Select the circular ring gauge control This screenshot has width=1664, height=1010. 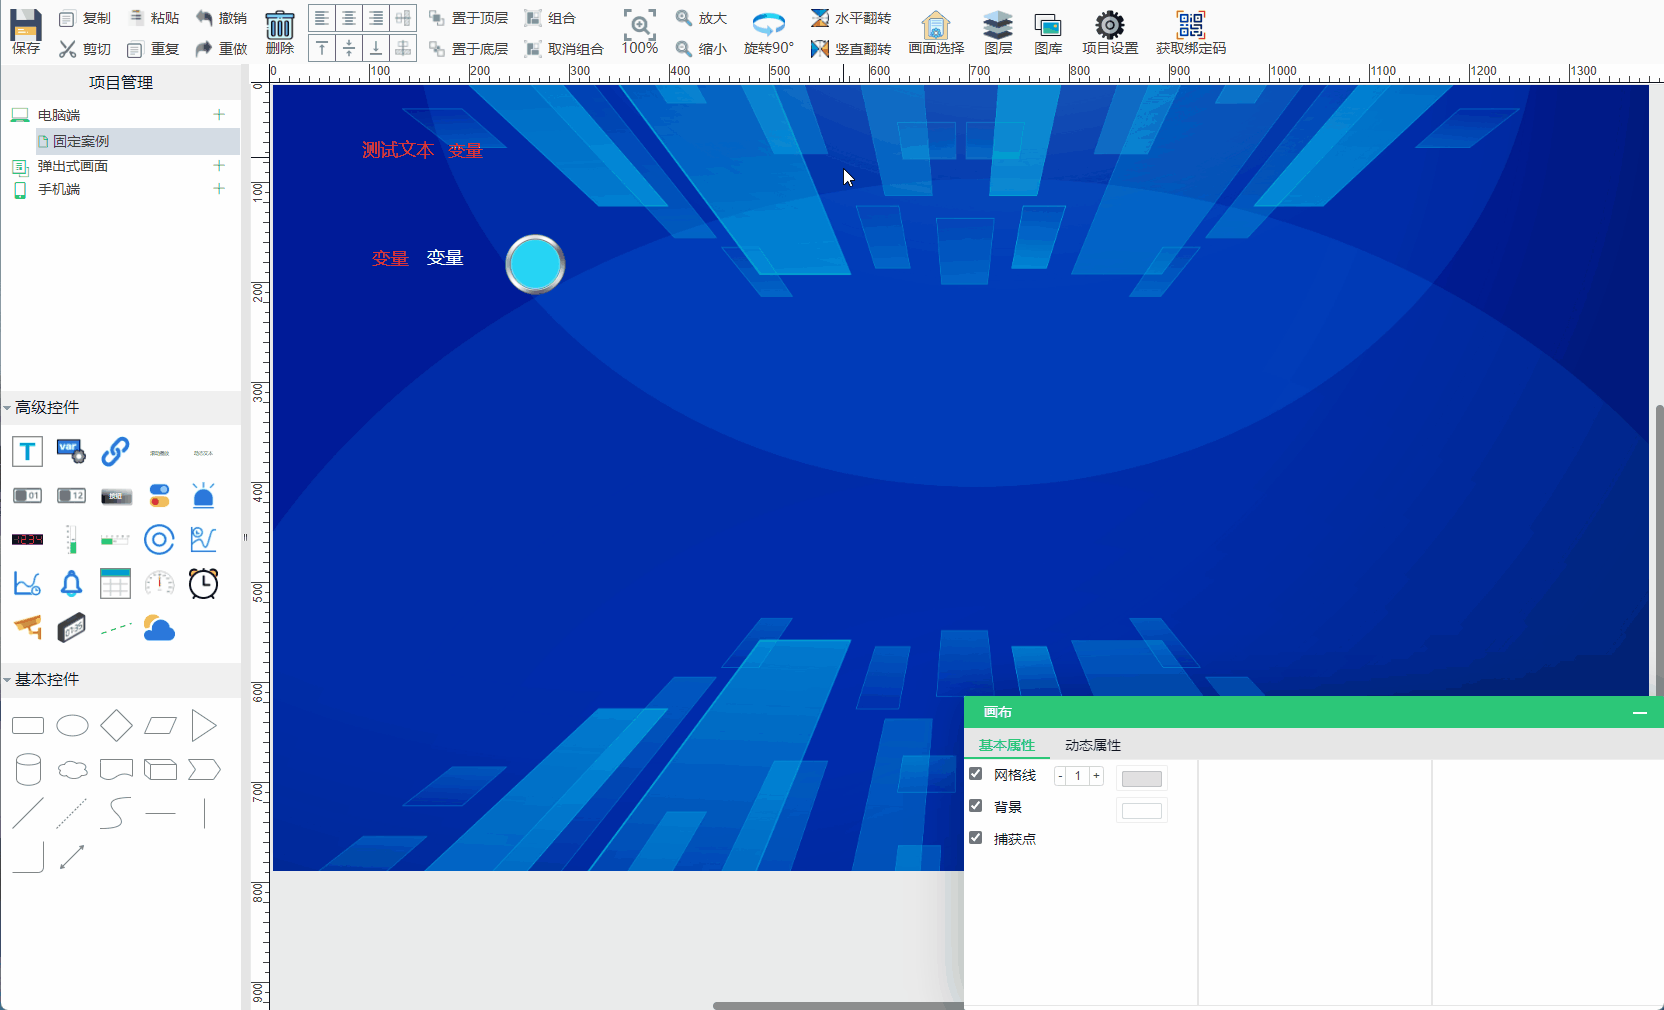[x=159, y=540]
